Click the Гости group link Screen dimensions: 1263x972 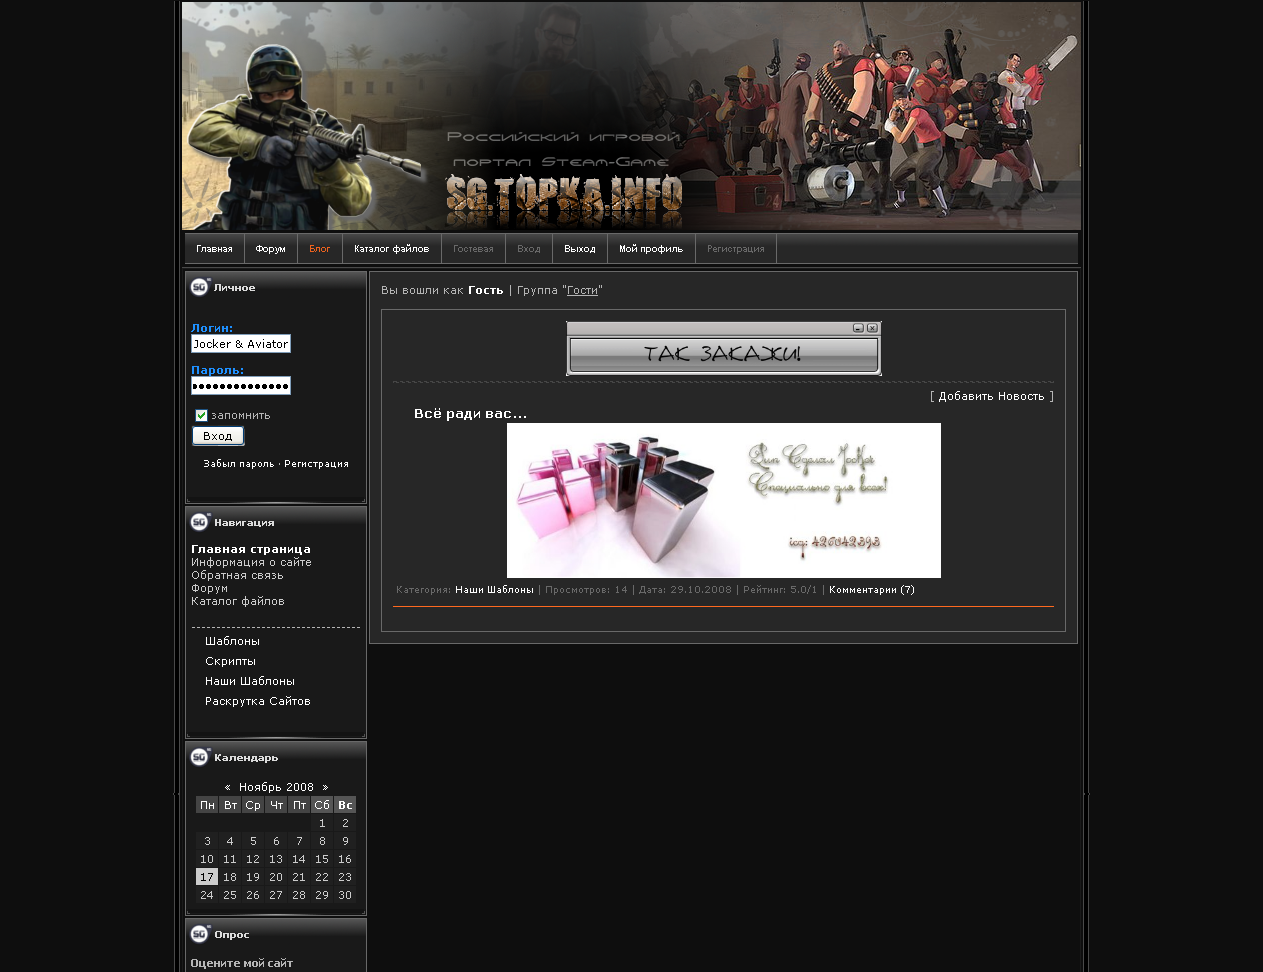pos(582,290)
